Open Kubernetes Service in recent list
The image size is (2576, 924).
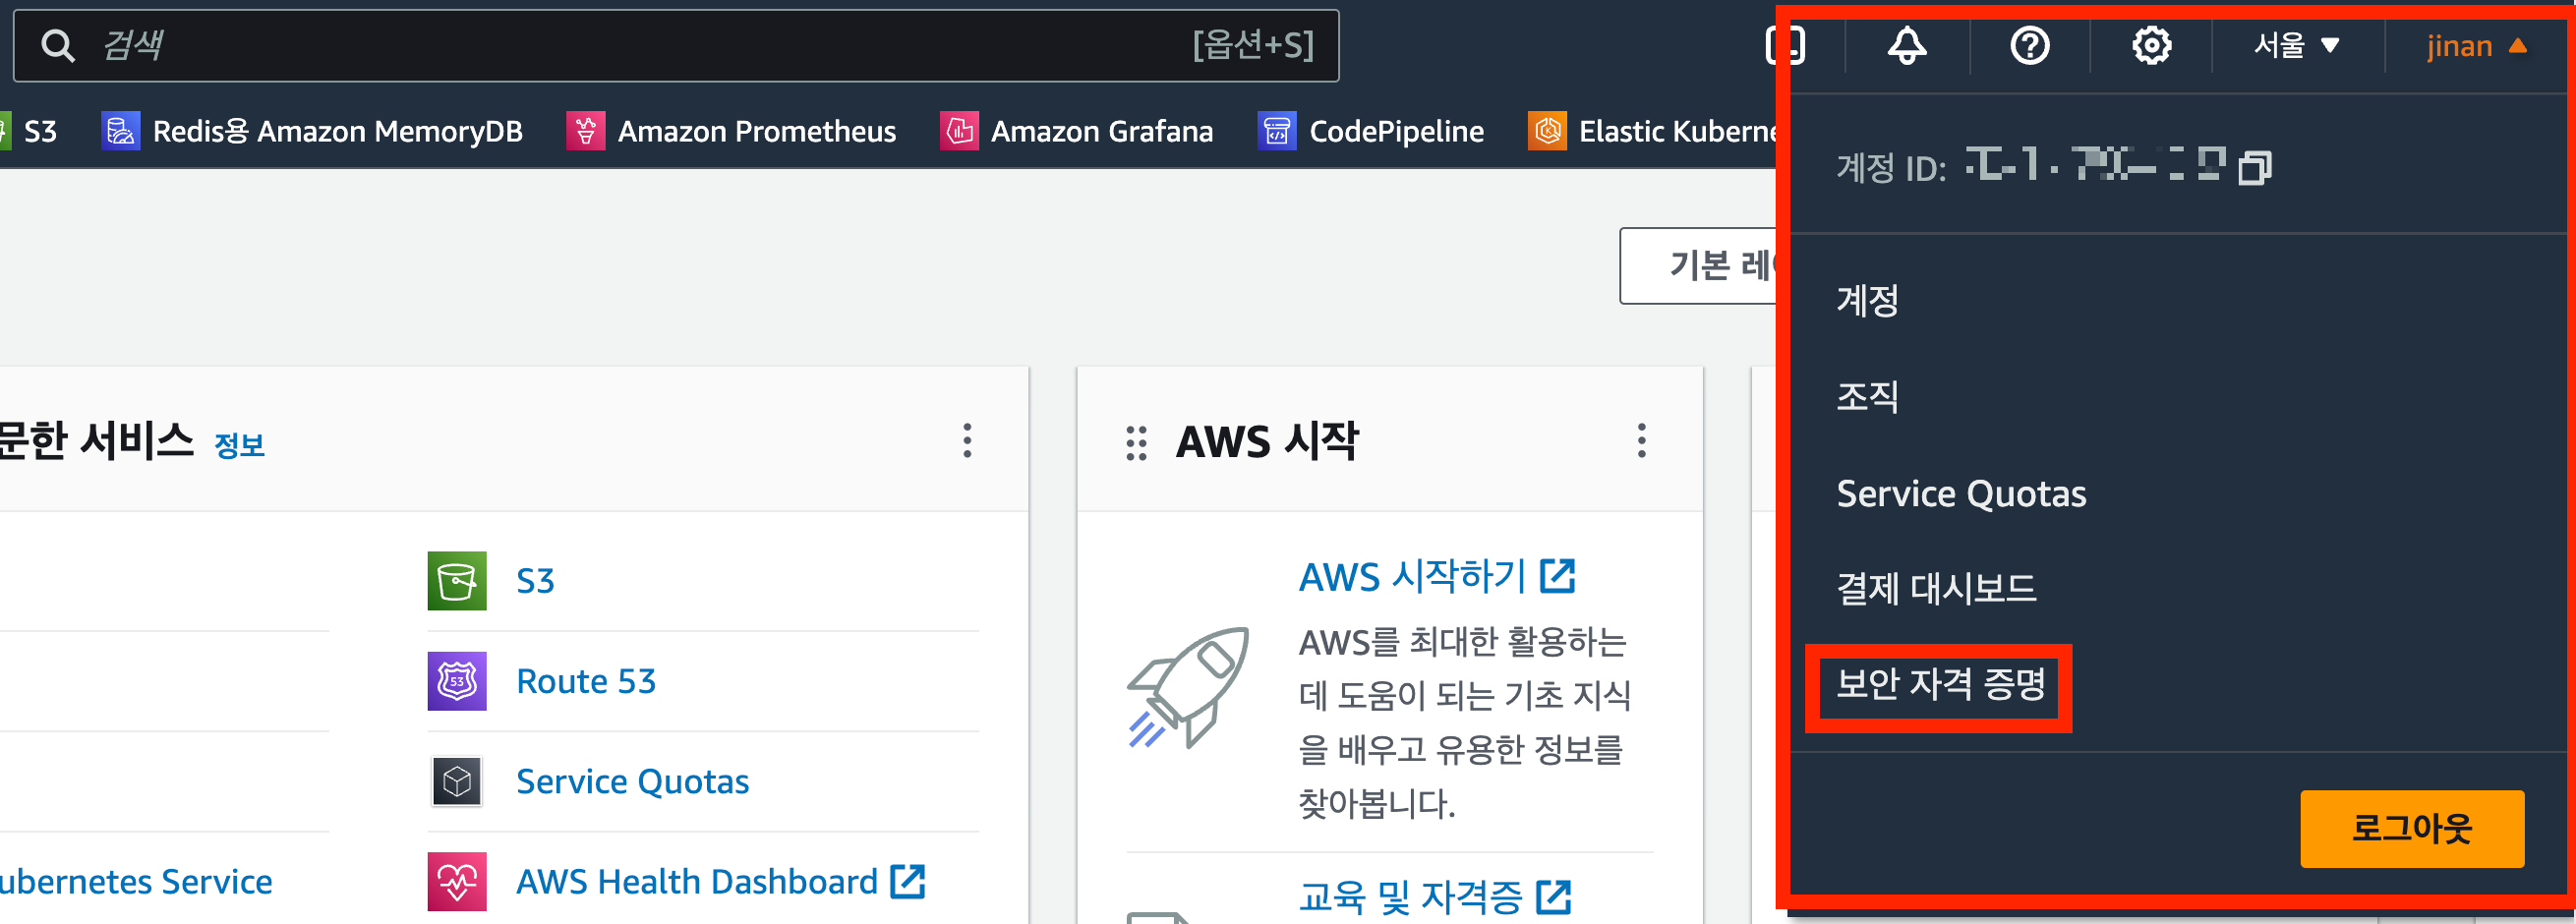coord(135,881)
